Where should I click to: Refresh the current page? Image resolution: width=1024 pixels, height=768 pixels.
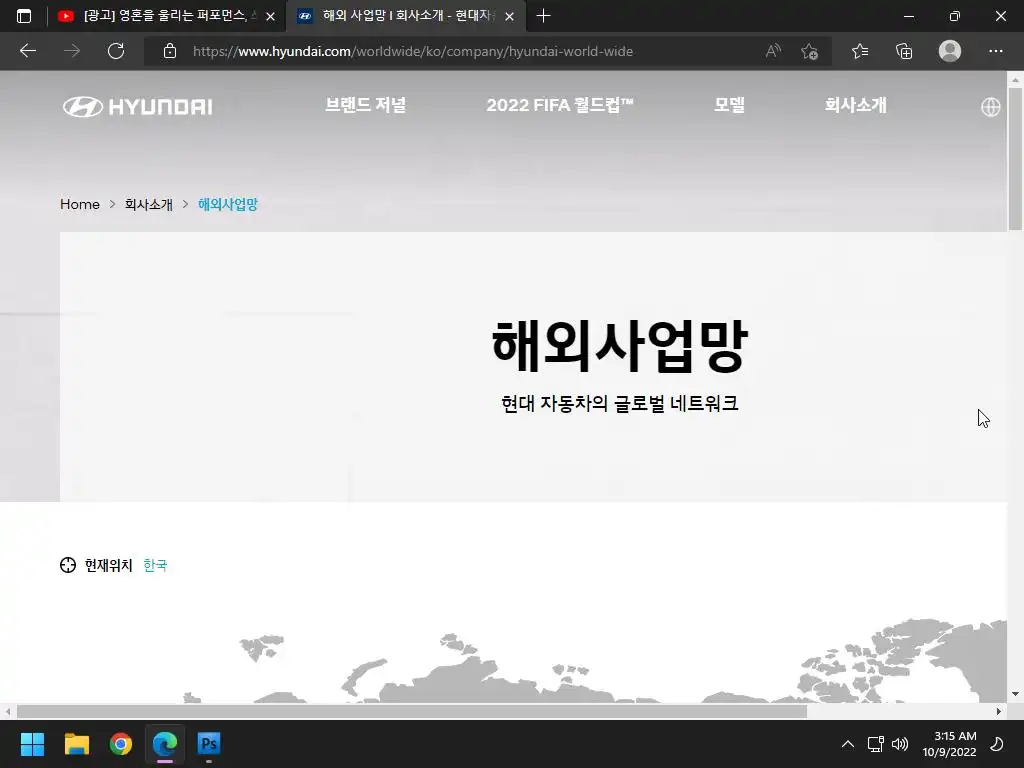116,51
